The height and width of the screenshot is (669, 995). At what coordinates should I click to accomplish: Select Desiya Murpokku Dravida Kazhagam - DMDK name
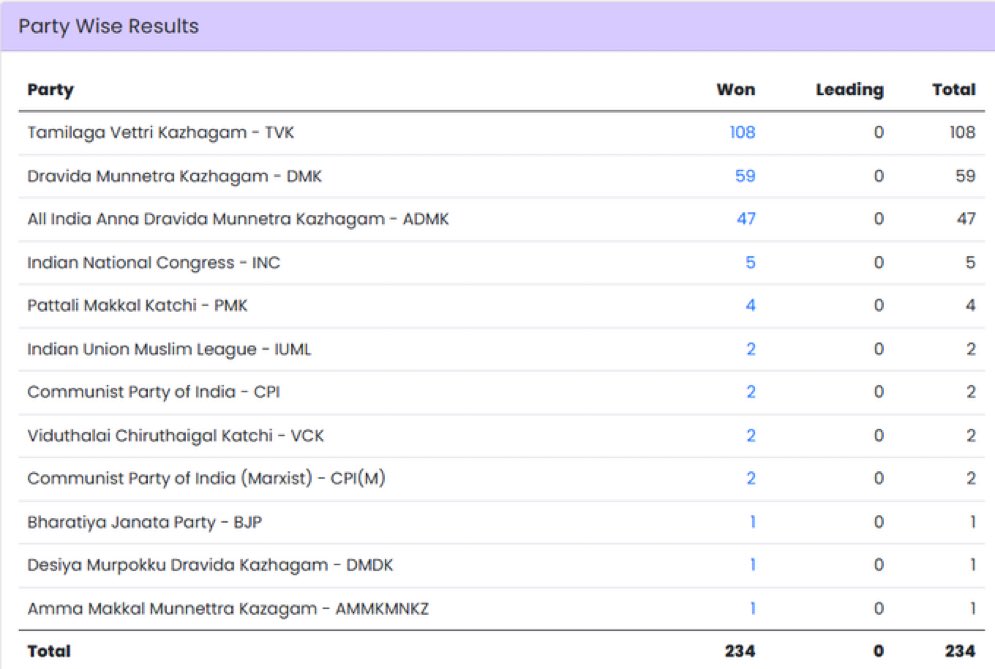pos(210,565)
